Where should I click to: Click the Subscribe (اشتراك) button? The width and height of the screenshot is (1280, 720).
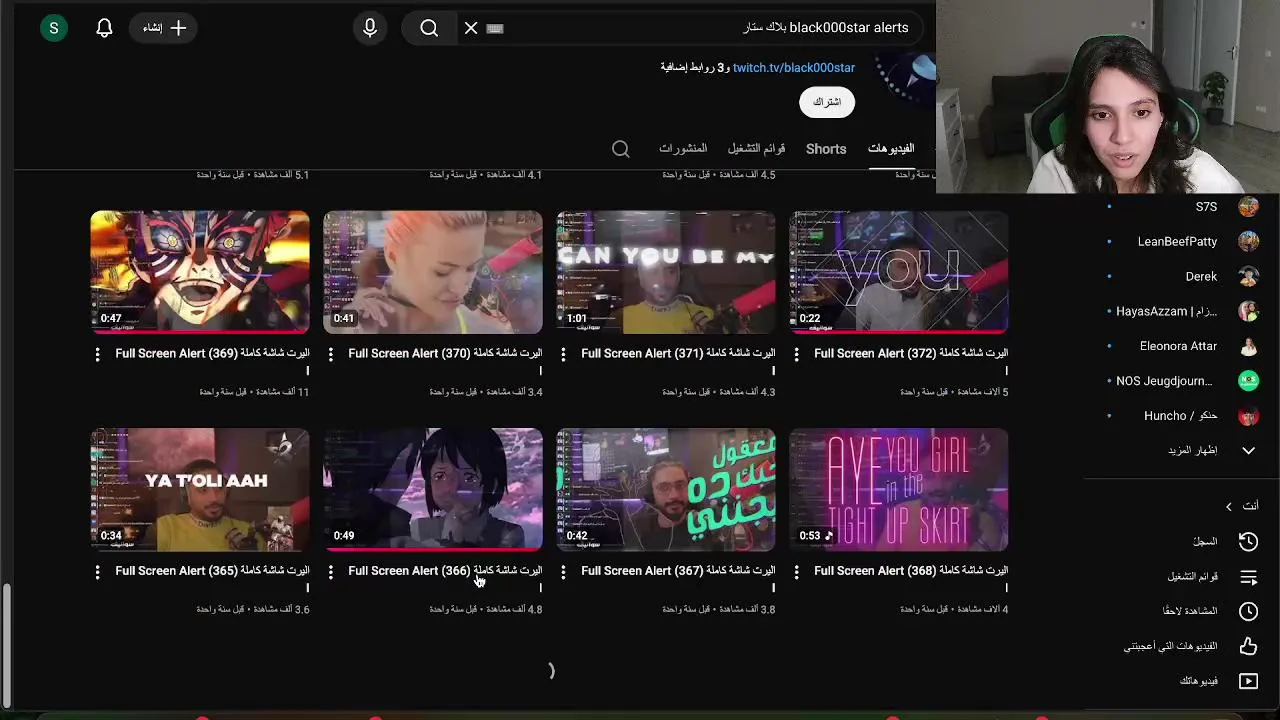(827, 102)
